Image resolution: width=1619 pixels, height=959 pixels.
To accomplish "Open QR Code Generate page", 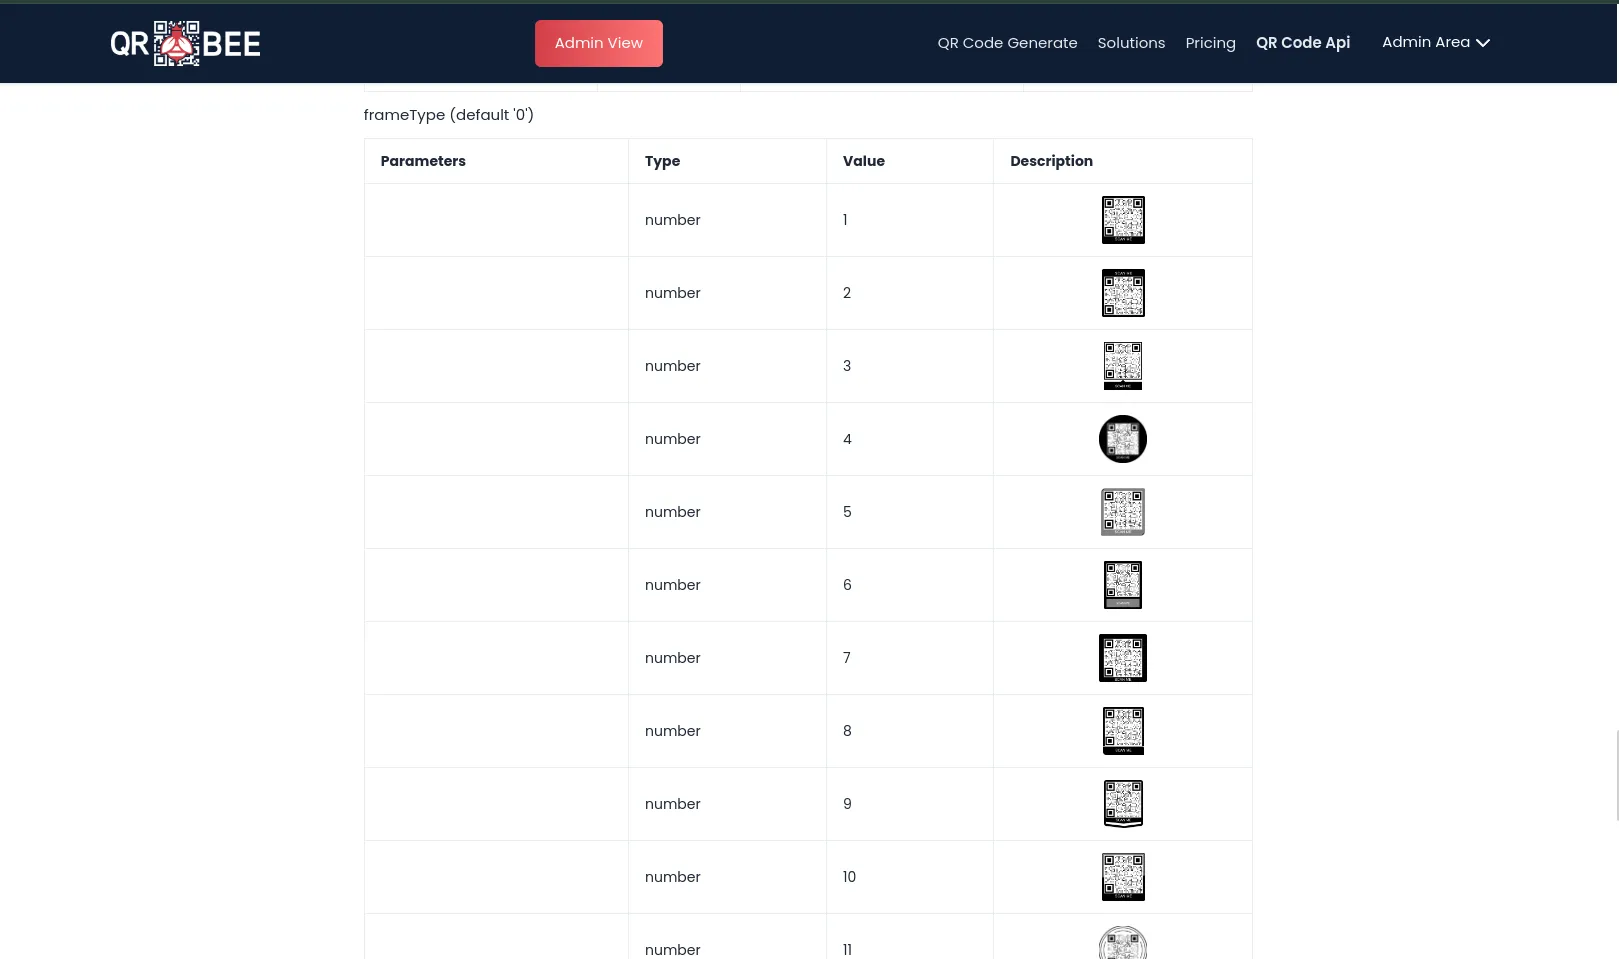I will point(1007,43).
